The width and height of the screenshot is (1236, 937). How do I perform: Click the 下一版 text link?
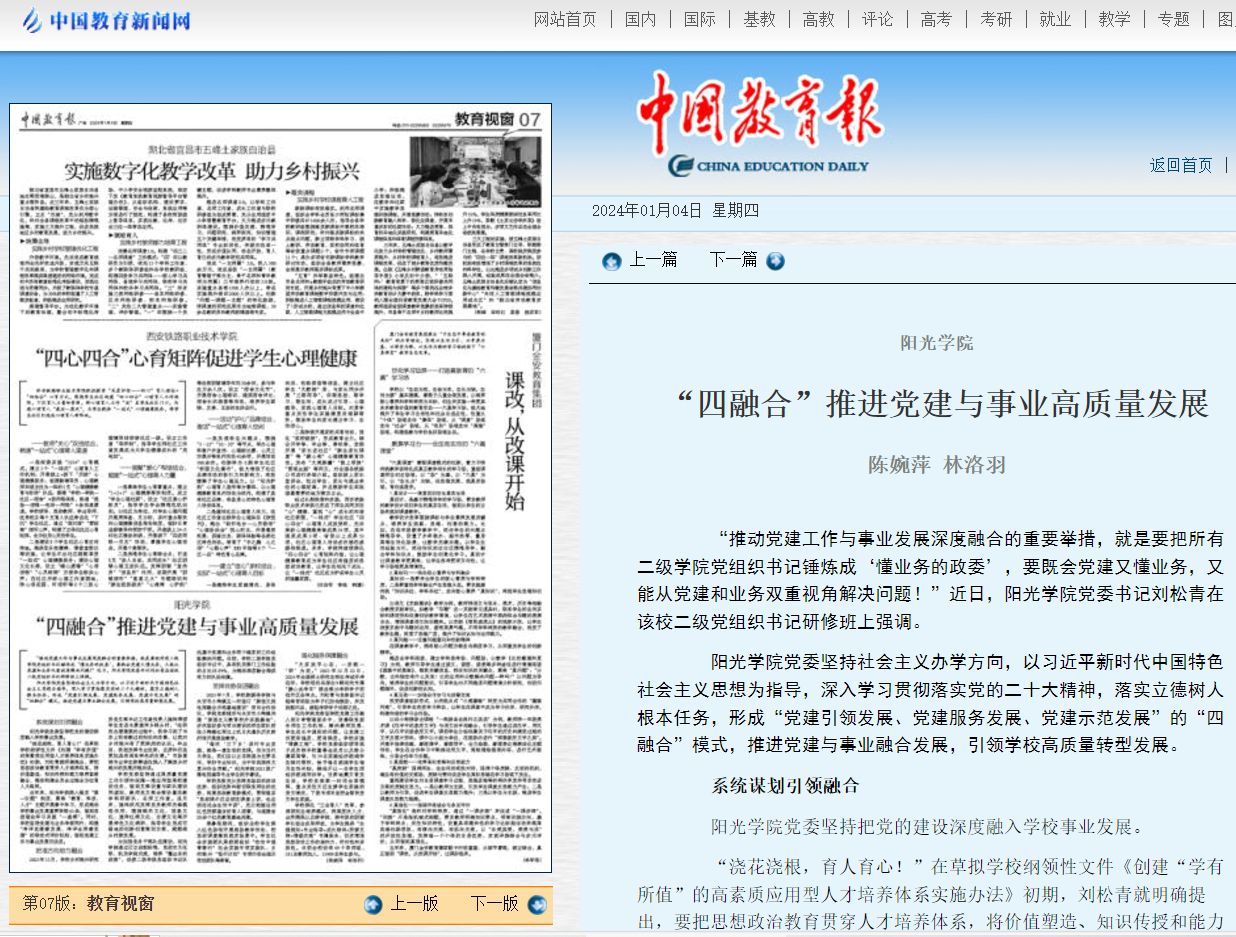(494, 904)
